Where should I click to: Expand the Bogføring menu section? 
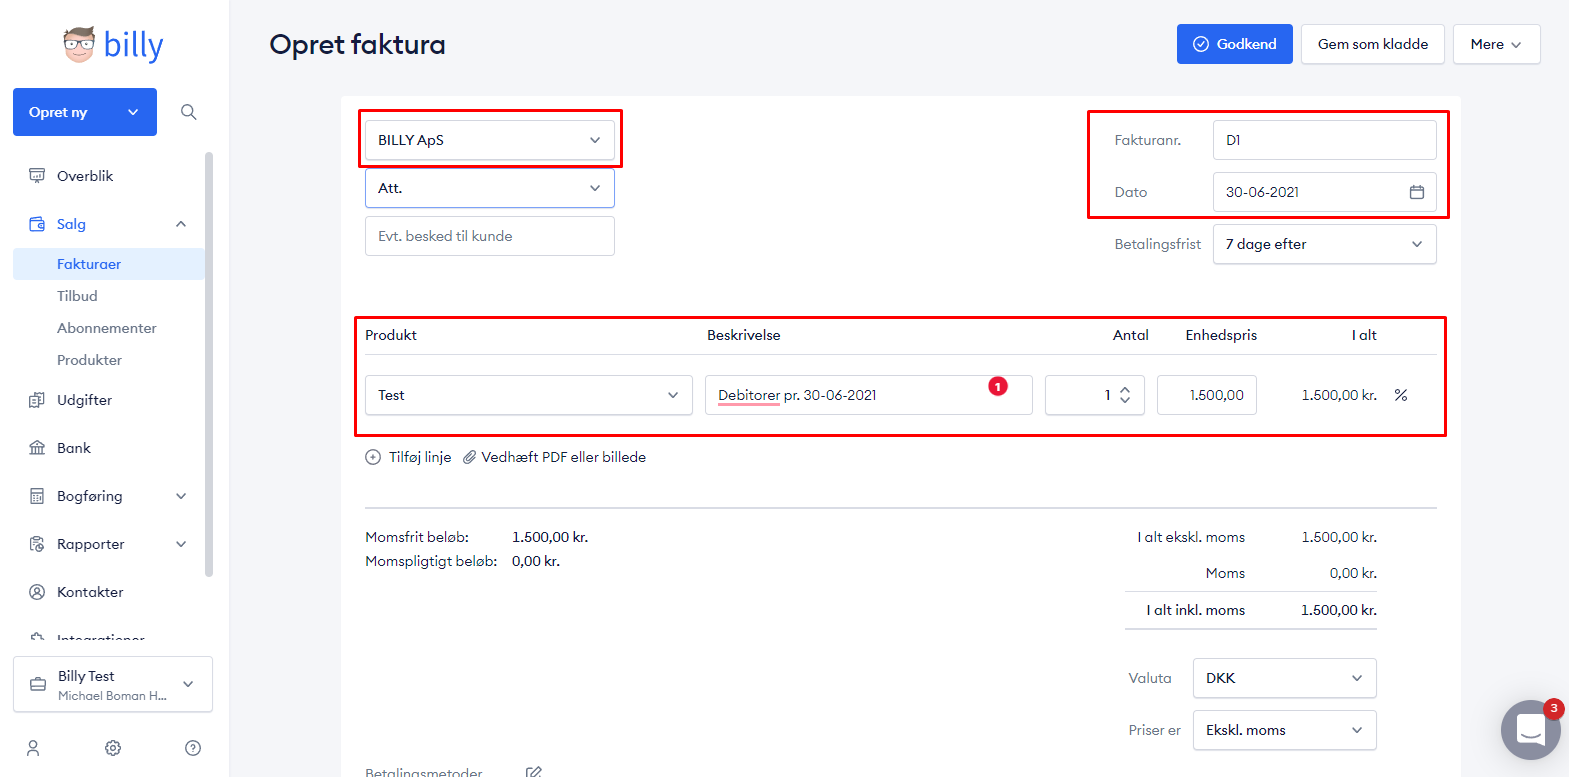tap(181, 496)
